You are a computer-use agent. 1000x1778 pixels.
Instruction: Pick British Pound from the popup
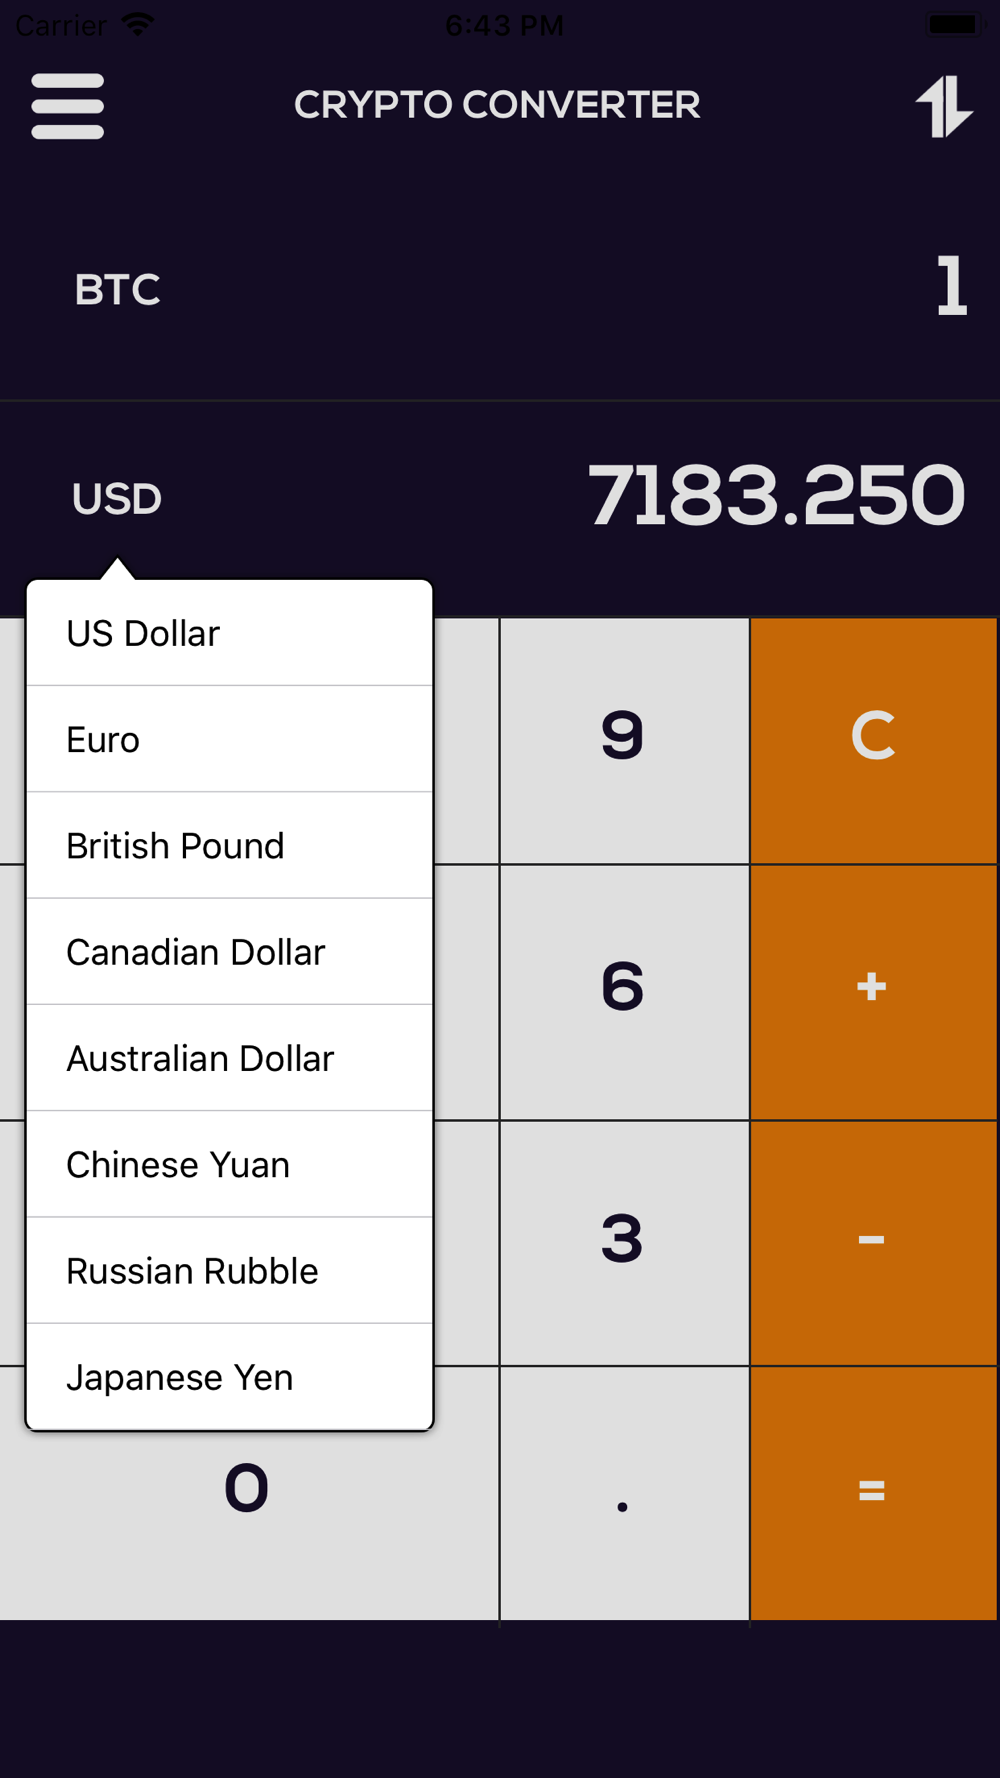click(x=229, y=845)
